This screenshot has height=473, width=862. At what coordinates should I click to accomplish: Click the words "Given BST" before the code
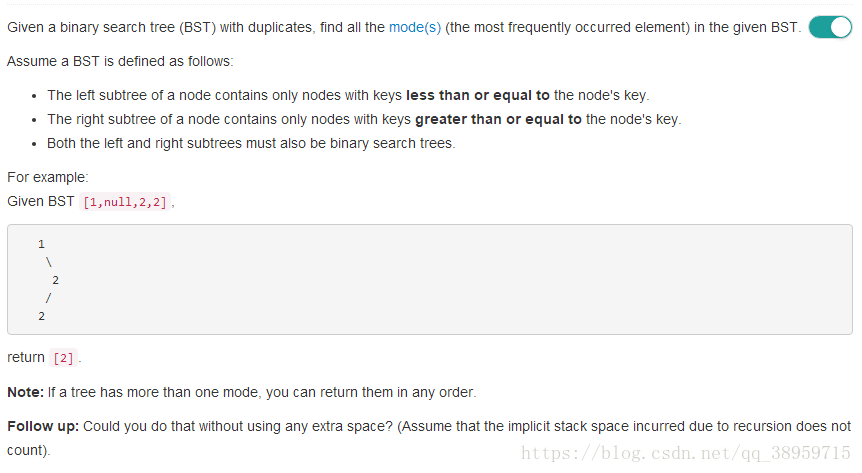point(40,201)
